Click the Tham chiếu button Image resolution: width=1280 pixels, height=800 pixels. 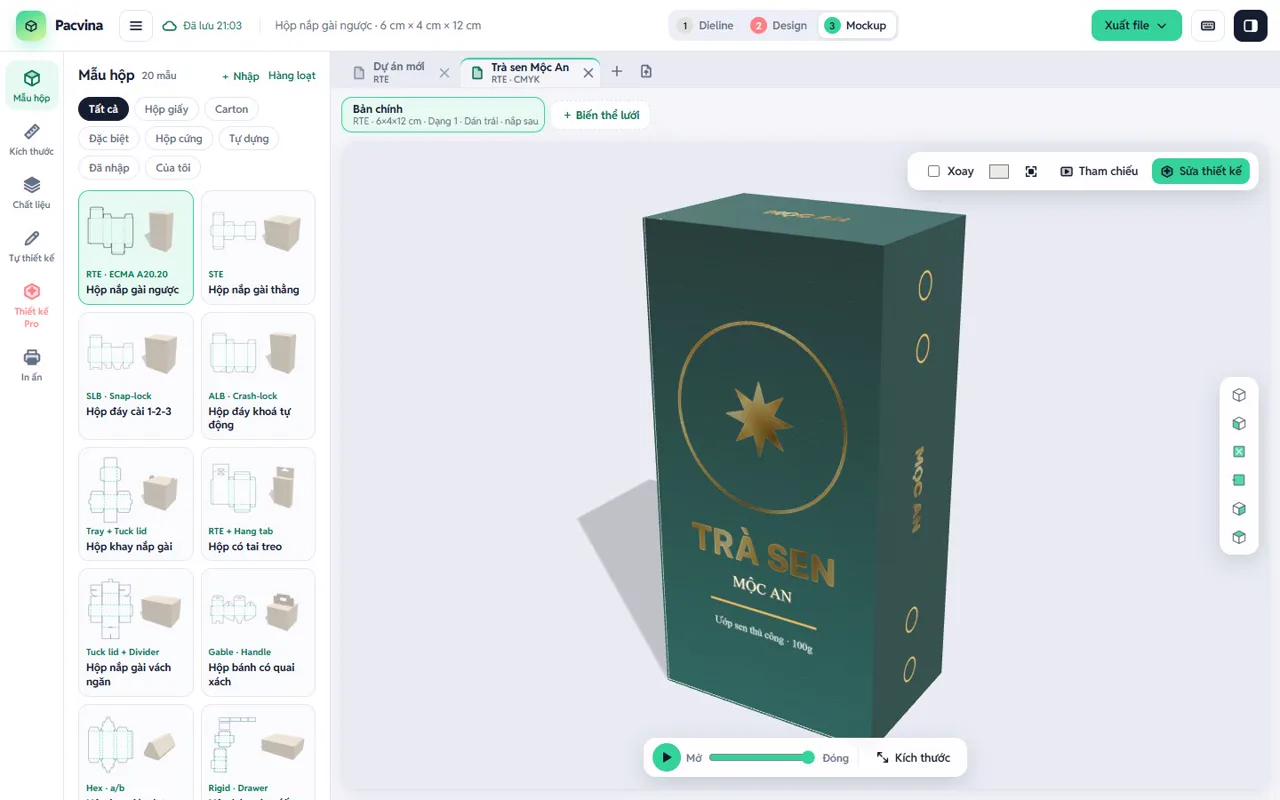point(1099,171)
